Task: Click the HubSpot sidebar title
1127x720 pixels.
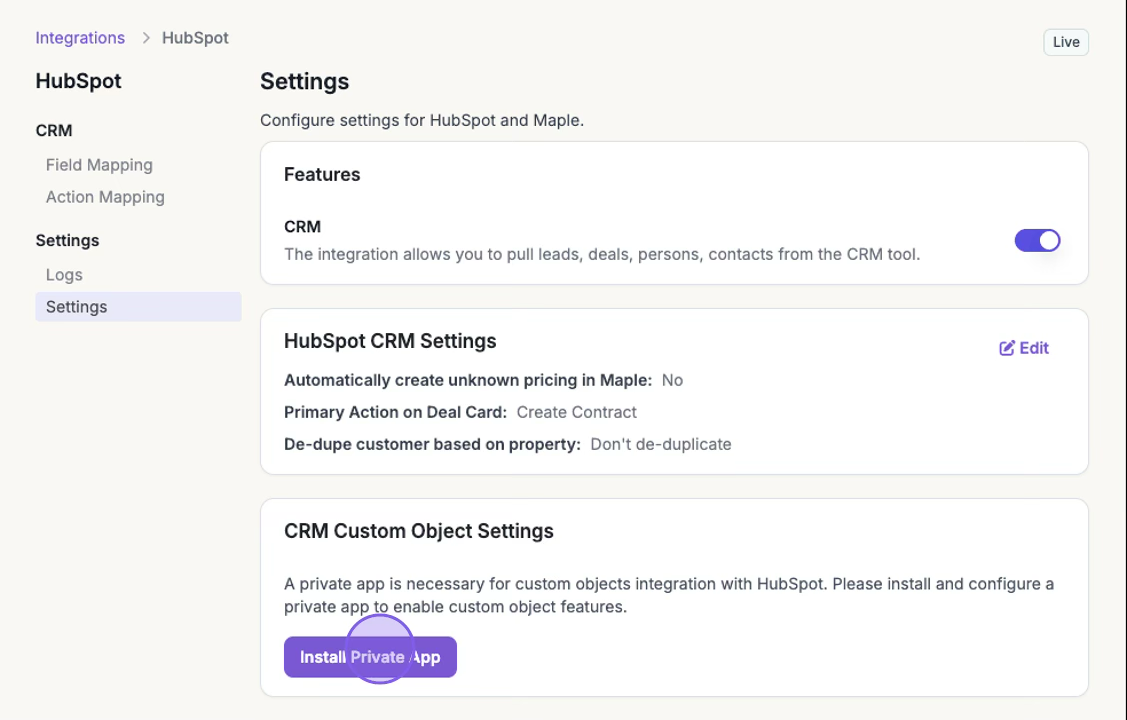Action: (78, 81)
